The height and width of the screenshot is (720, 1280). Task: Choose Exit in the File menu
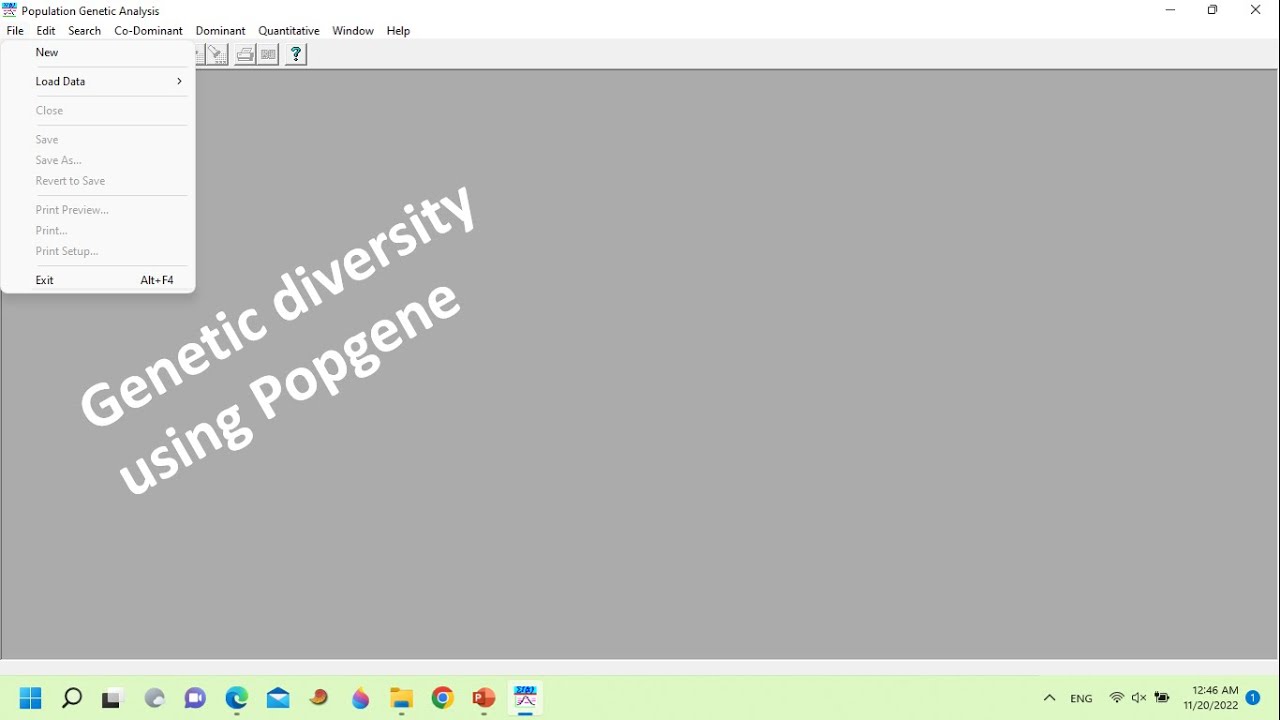(x=98, y=280)
